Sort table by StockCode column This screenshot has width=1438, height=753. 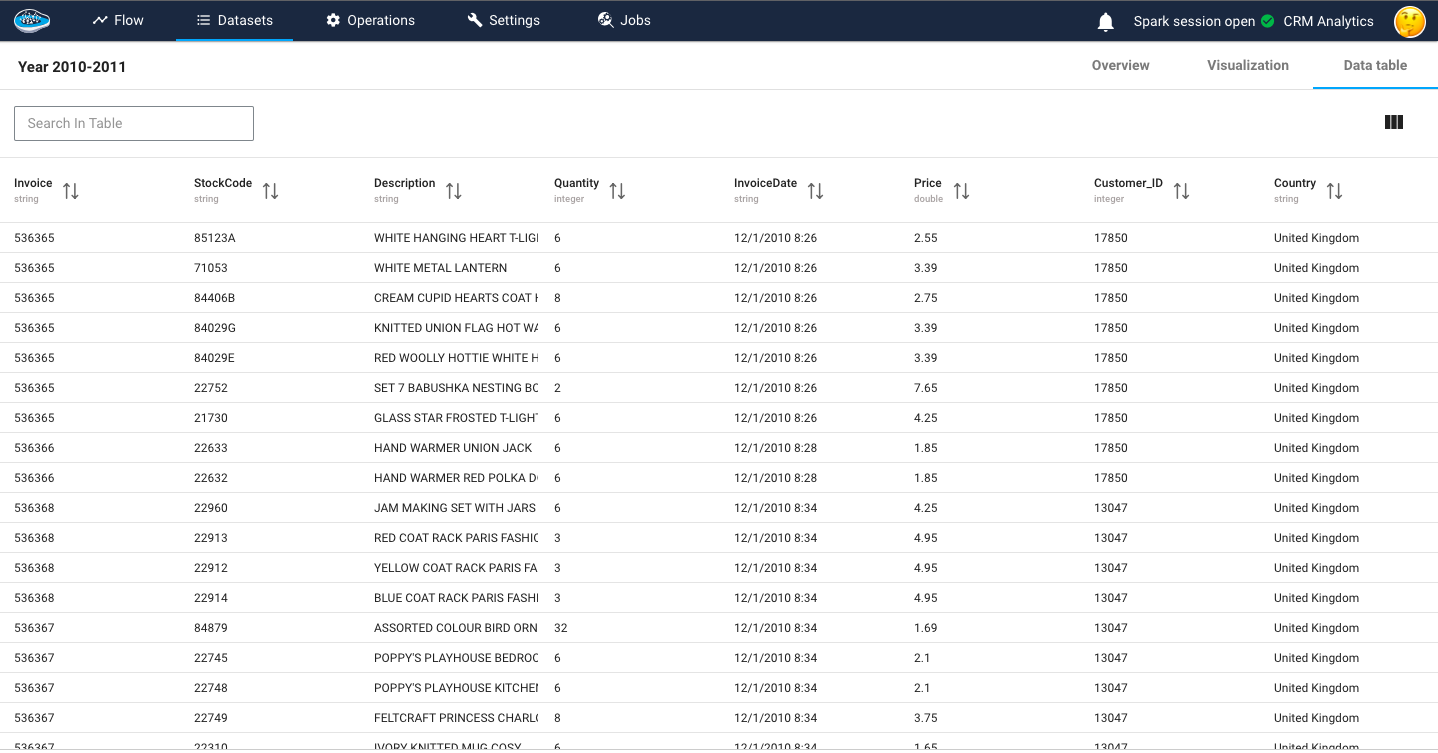(270, 191)
